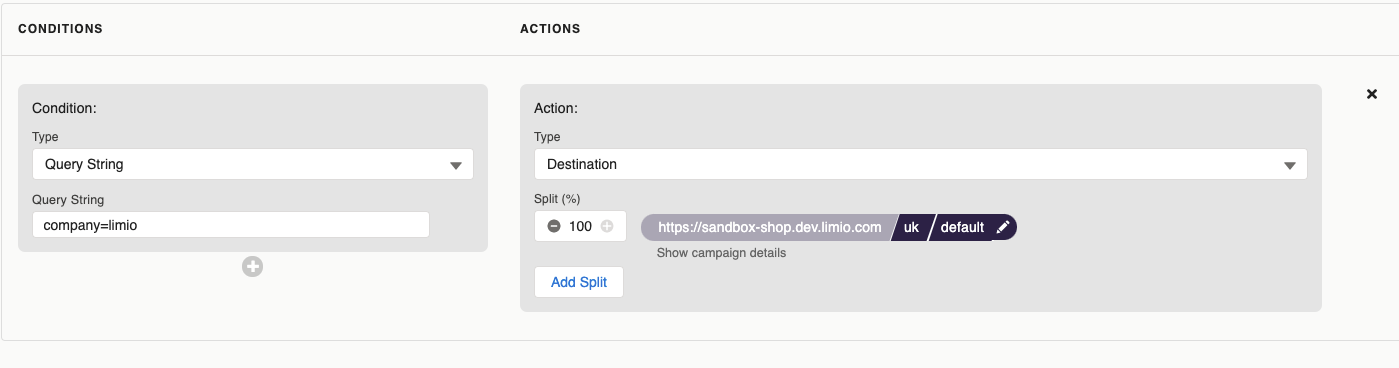Click the Query String field label

click(68, 199)
